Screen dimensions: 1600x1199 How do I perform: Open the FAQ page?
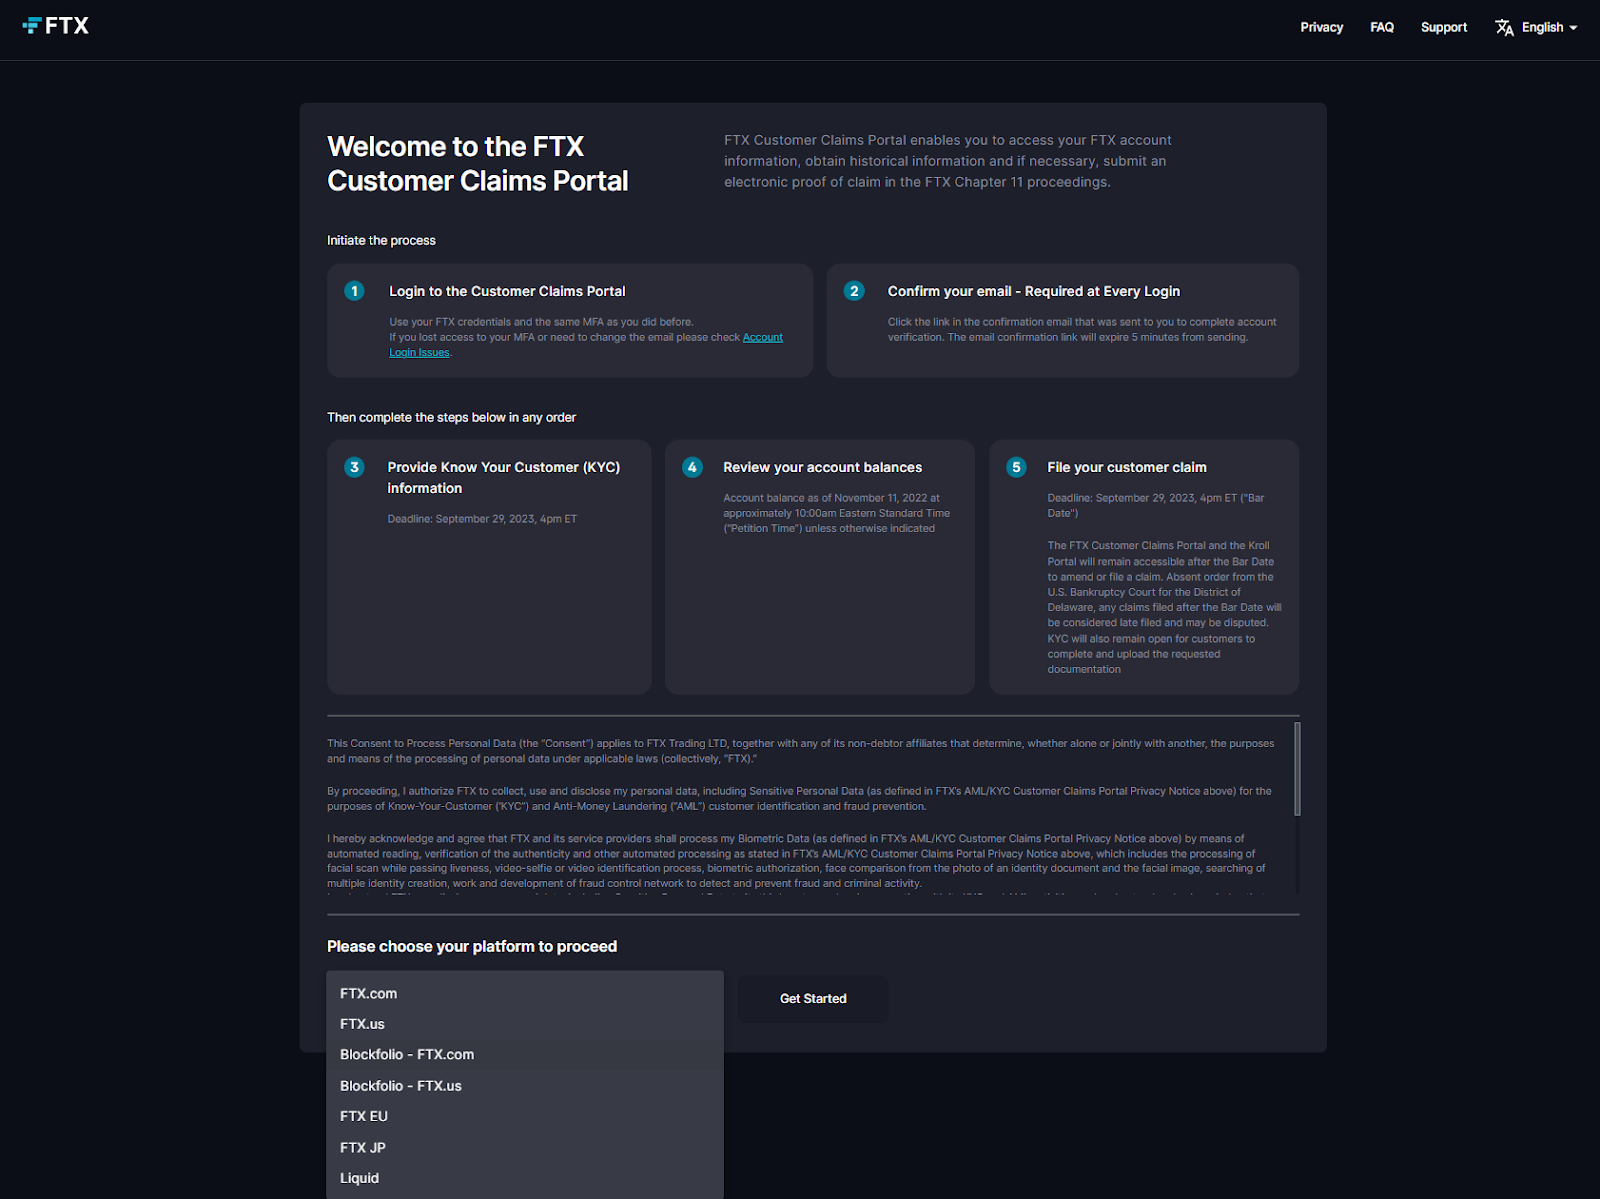pos(1382,28)
